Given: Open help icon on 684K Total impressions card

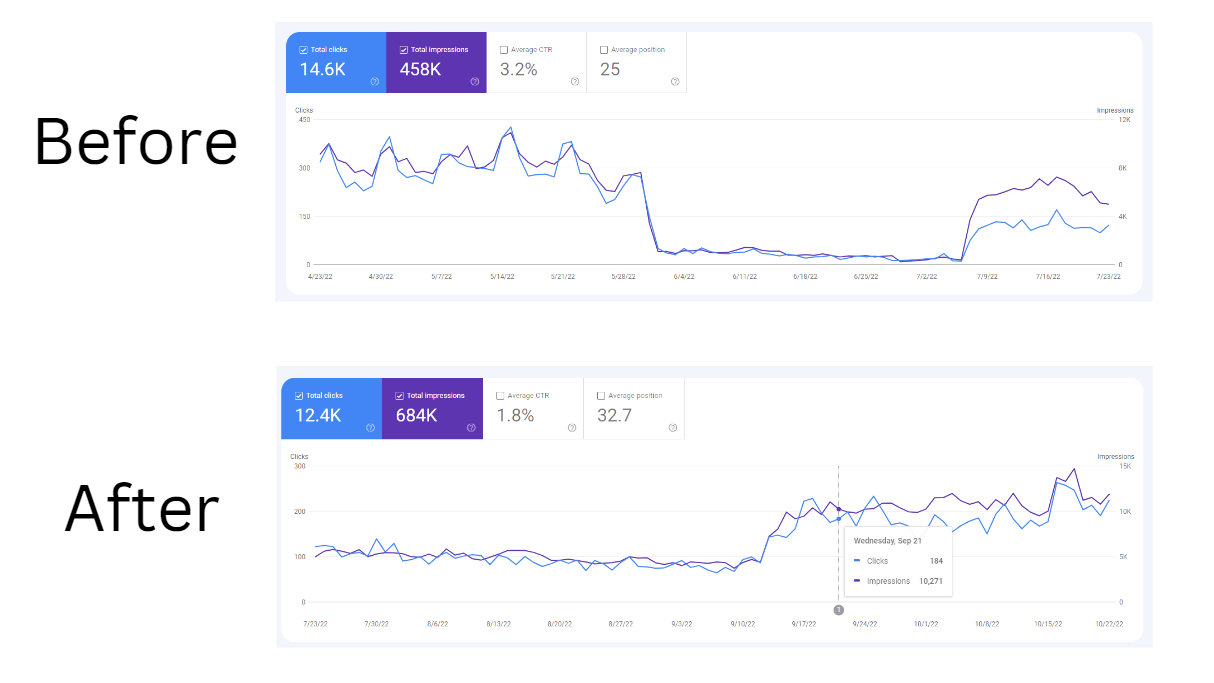Looking at the screenshot, I should [x=471, y=428].
